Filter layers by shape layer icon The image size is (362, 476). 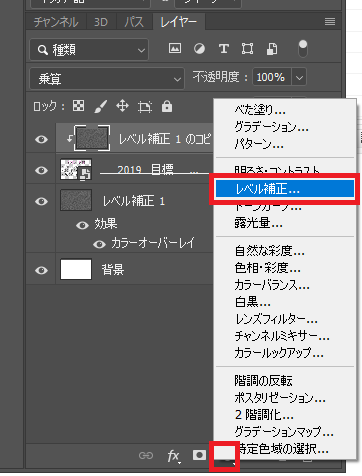[x=247, y=49]
